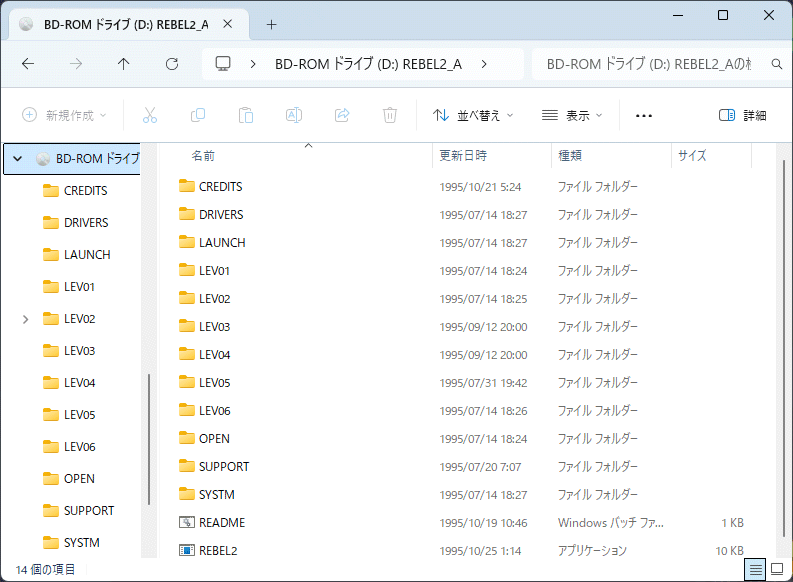Click BD-ROM ドライブ (D:) REBEL2_A breadcrumb
The width and height of the screenshot is (793, 582).
click(x=368, y=64)
